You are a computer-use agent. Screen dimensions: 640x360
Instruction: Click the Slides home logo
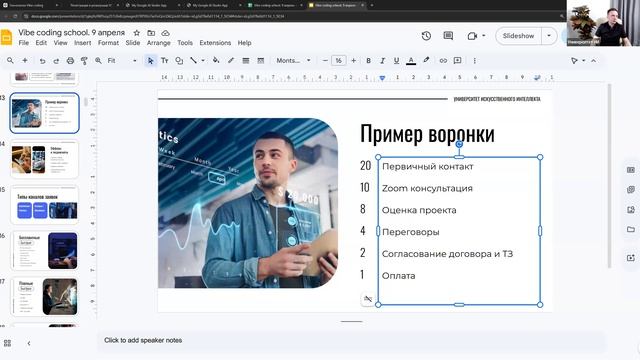click(7, 37)
